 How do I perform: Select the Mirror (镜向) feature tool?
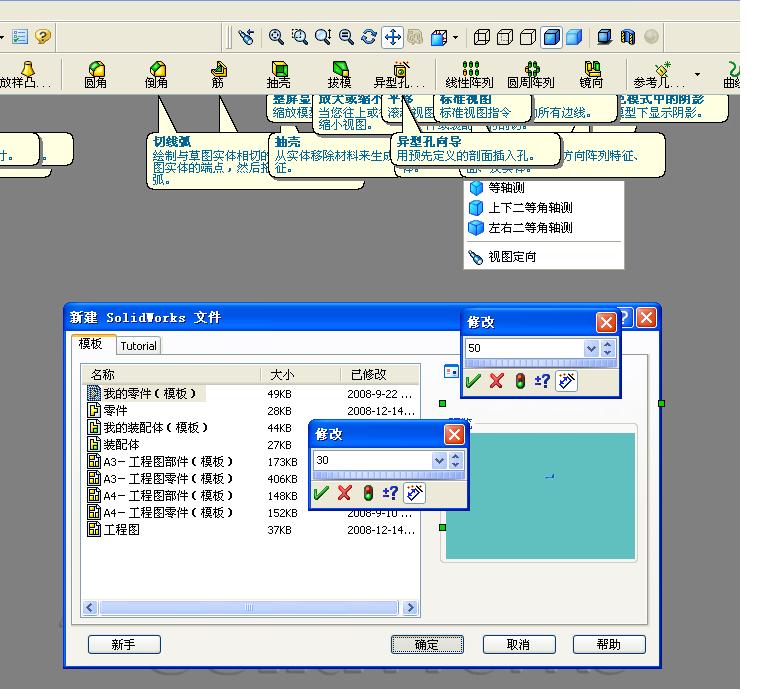(x=591, y=75)
